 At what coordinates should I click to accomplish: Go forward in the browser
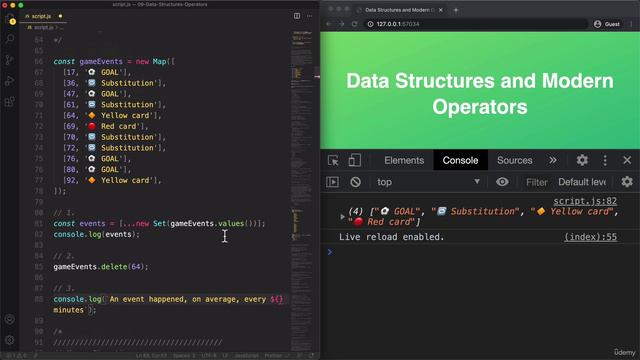(342, 24)
